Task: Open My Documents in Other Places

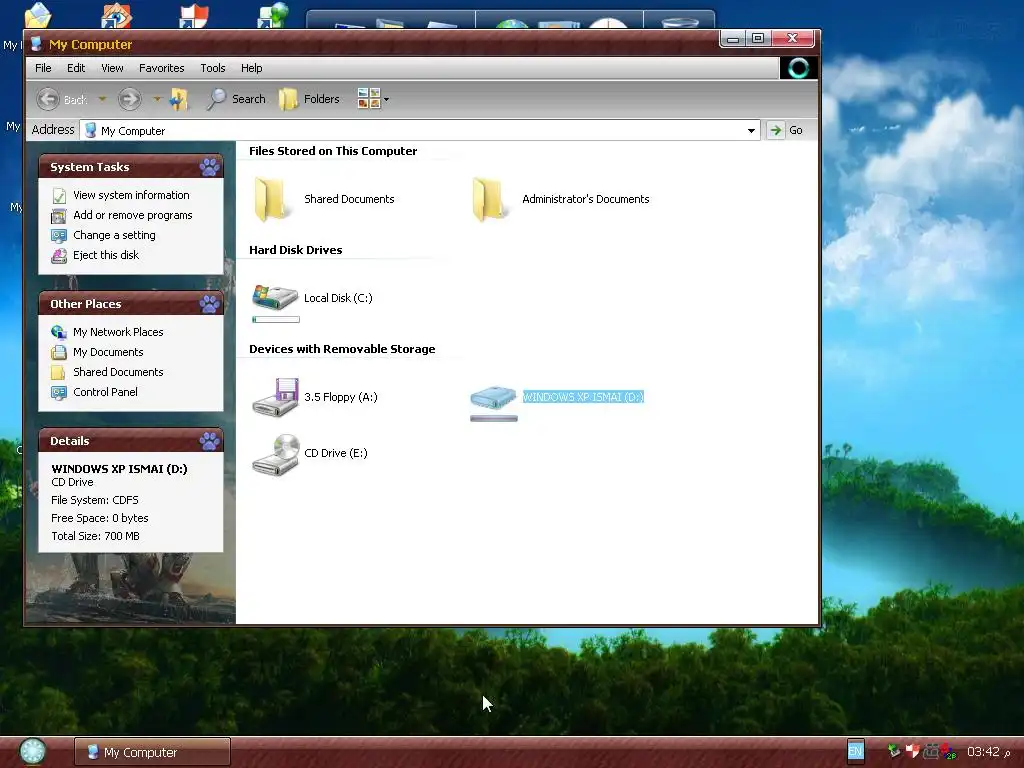Action: click(108, 352)
